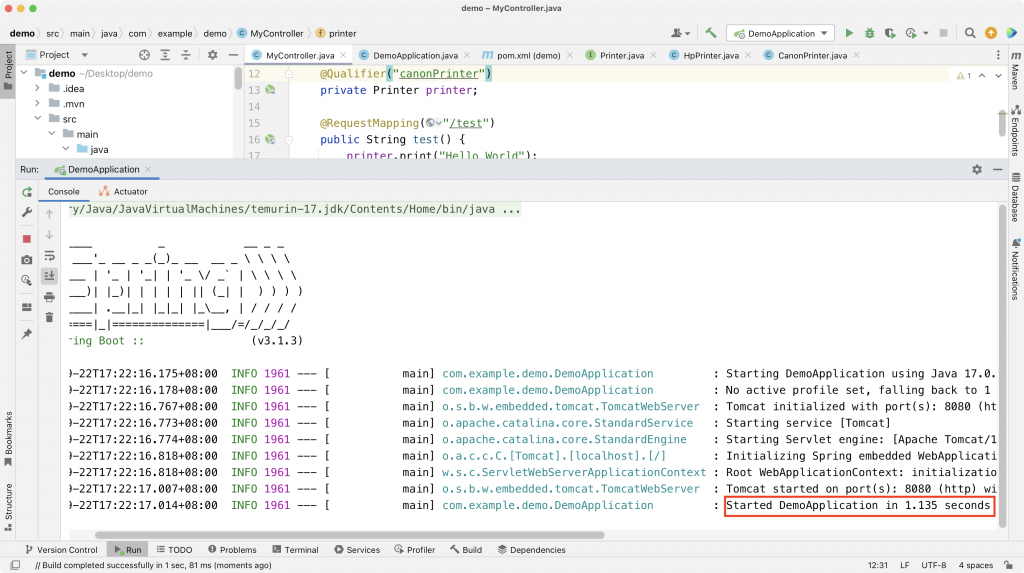The width and height of the screenshot is (1024, 573).
Task: Run with Coverage from the shield icon
Action: click(889, 33)
